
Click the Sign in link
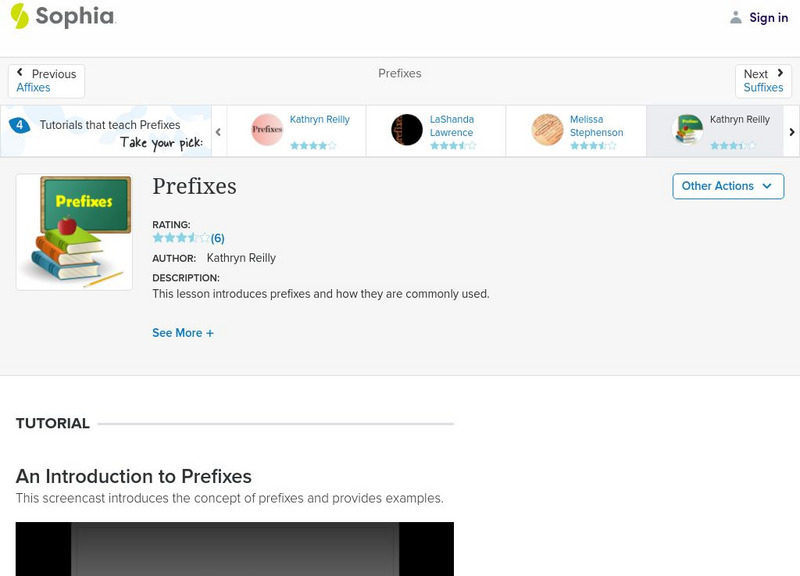point(768,17)
